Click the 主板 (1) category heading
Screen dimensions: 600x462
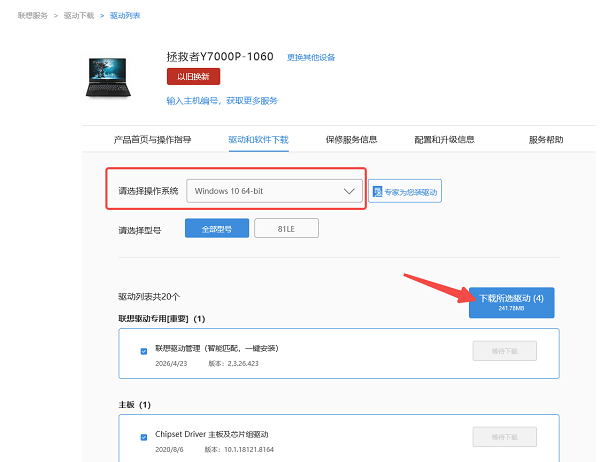(x=134, y=405)
